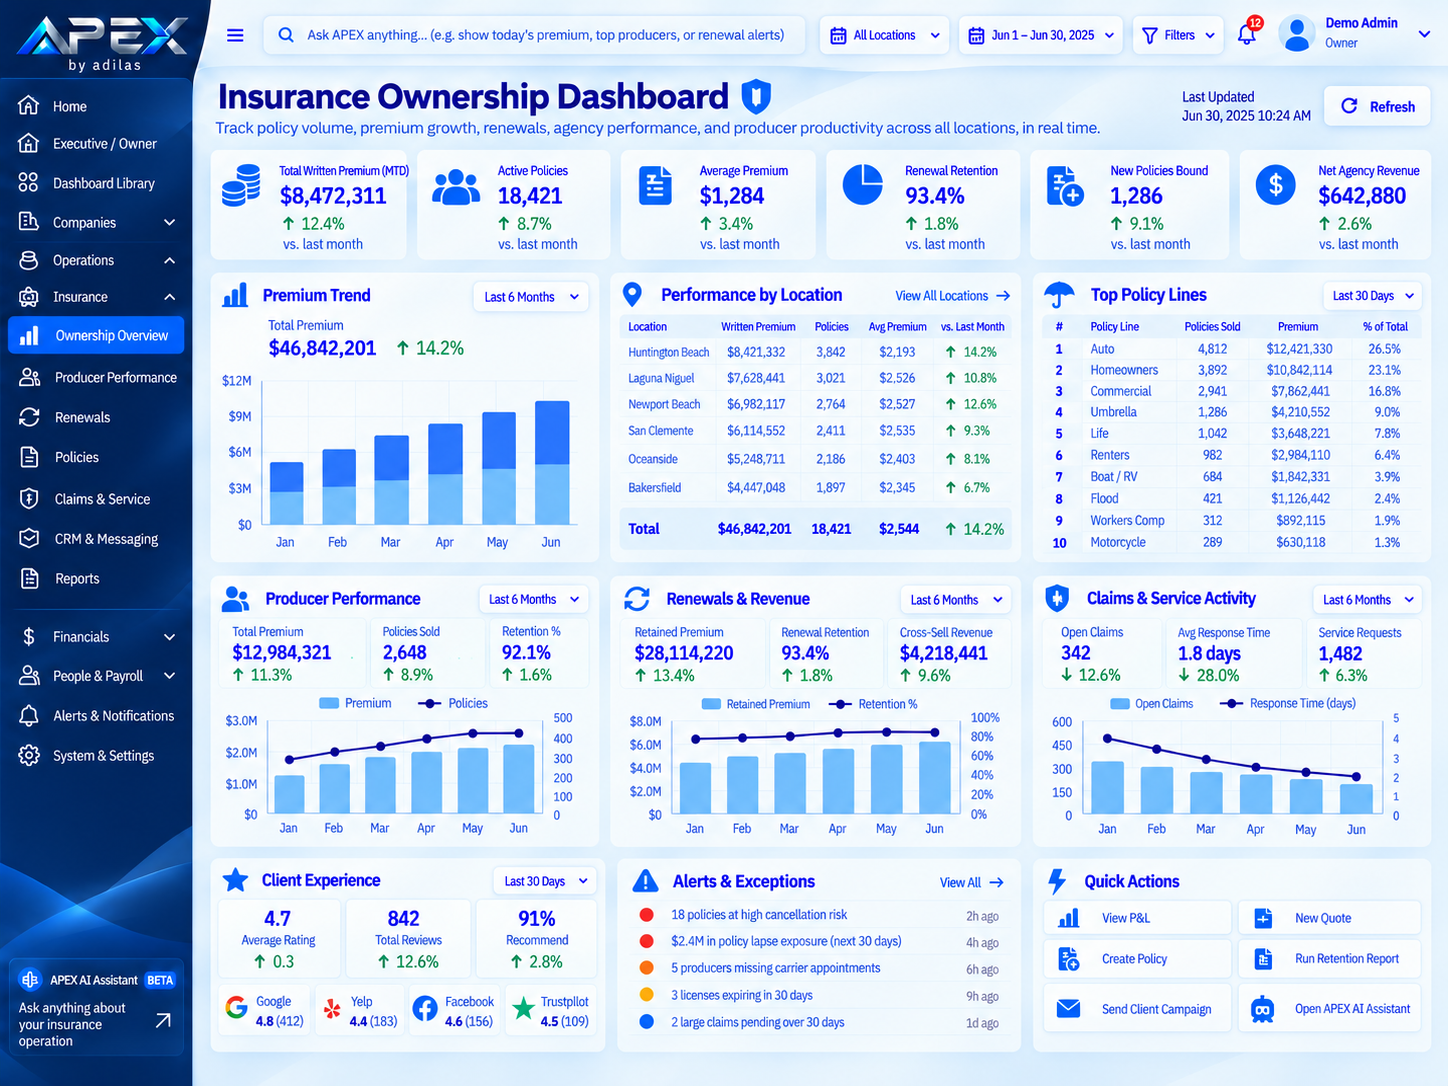This screenshot has width=1448, height=1086.
Task: Open the Jun 1 – Jun 30, 2025 date picker
Action: (x=1041, y=35)
